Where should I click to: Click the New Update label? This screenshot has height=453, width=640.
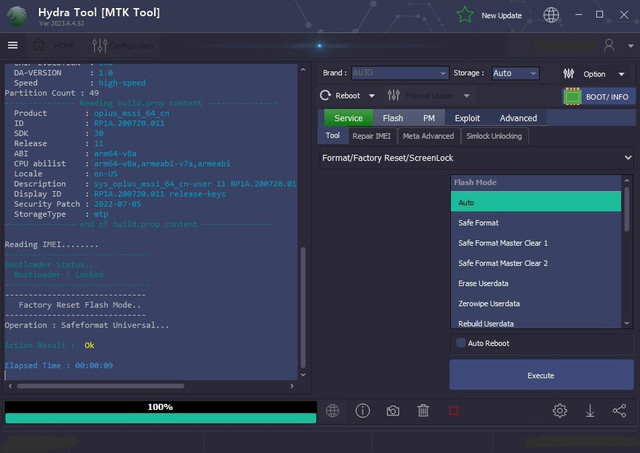(x=502, y=16)
